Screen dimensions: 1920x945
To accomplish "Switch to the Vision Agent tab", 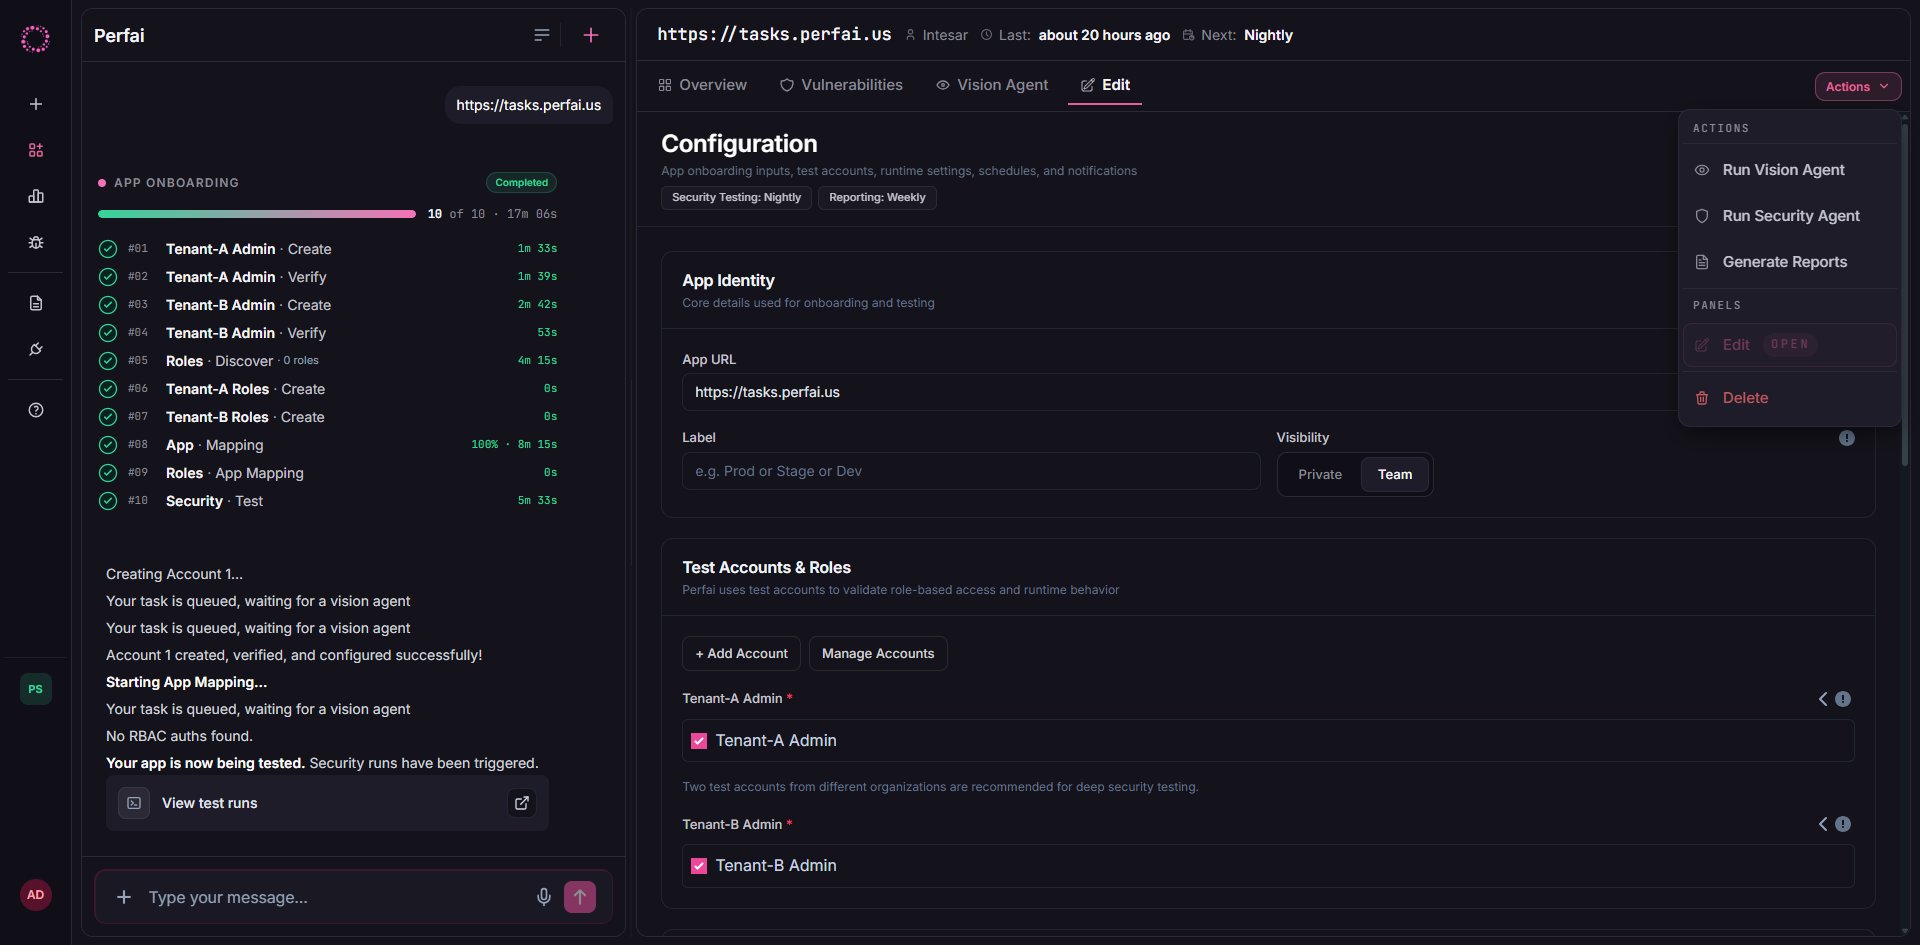I will coord(992,85).
